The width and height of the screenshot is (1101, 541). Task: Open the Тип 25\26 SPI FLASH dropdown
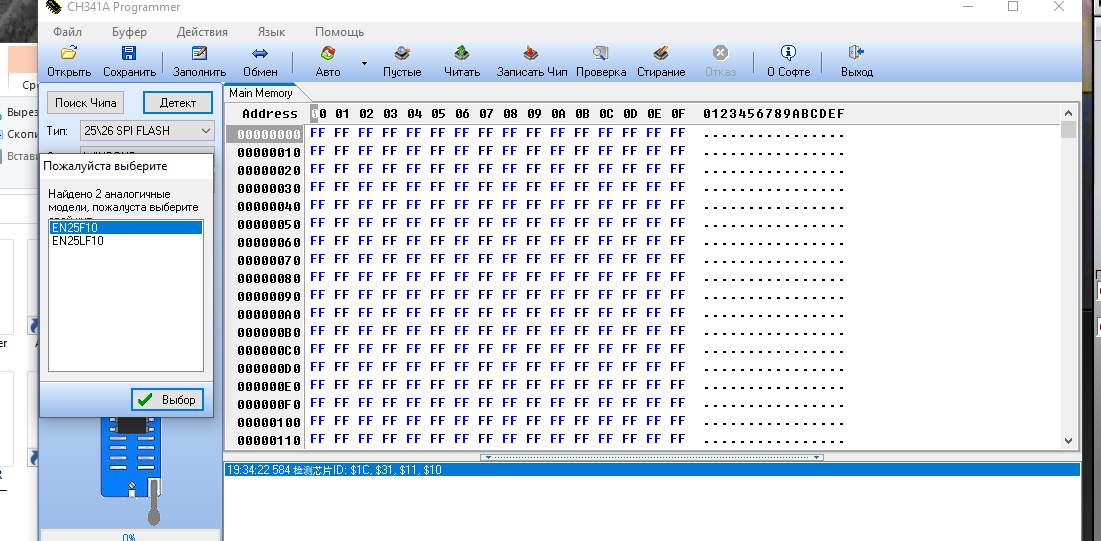pyautogui.click(x=205, y=131)
